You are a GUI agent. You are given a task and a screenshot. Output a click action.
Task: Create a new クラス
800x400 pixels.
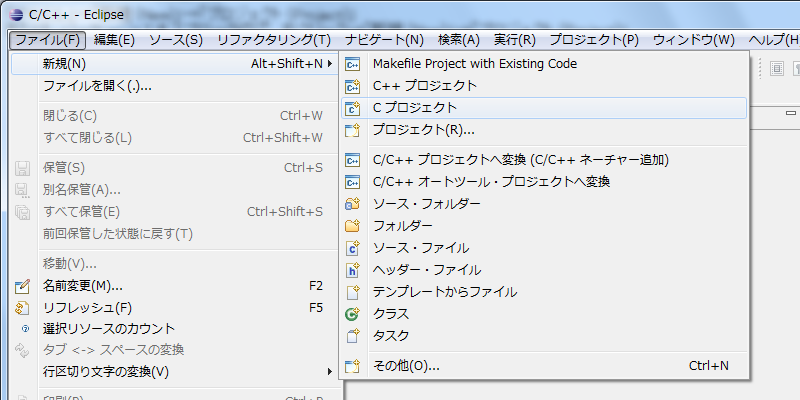point(544,314)
